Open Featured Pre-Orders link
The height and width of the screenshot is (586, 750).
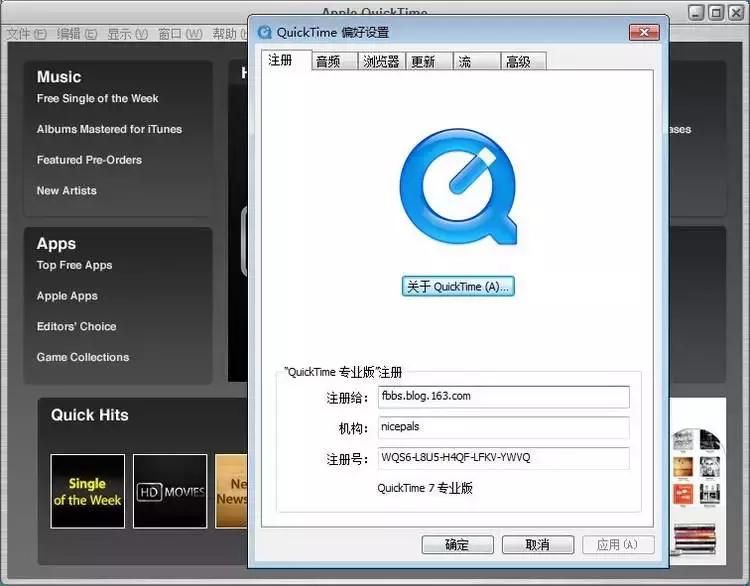89,160
